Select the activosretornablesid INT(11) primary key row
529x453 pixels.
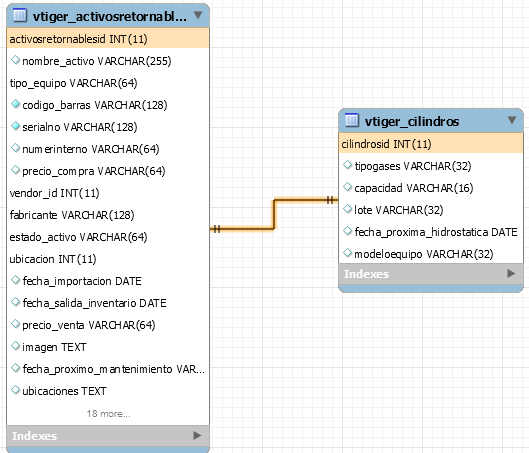pyautogui.click(x=108, y=39)
